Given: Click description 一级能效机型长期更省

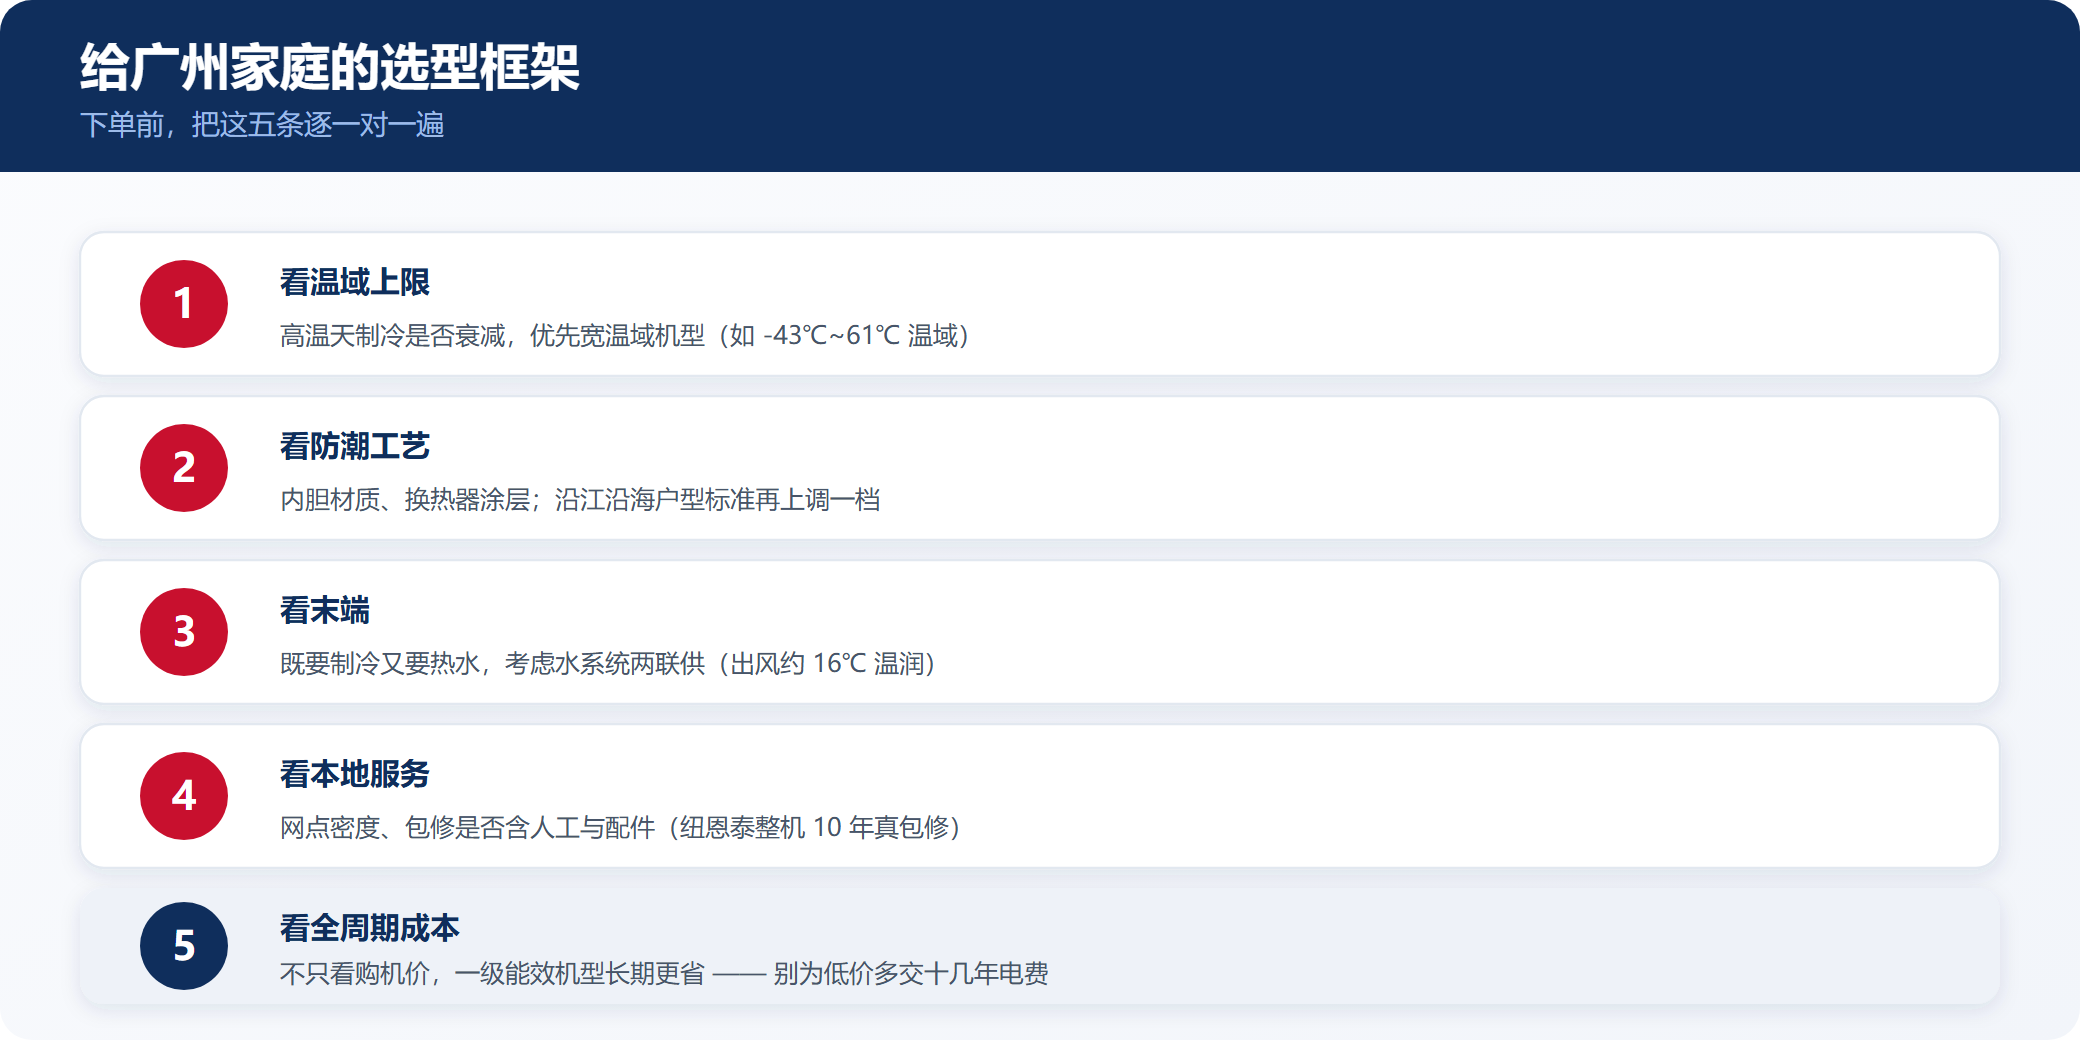Looking at the screenshot, I should point(664,973).
